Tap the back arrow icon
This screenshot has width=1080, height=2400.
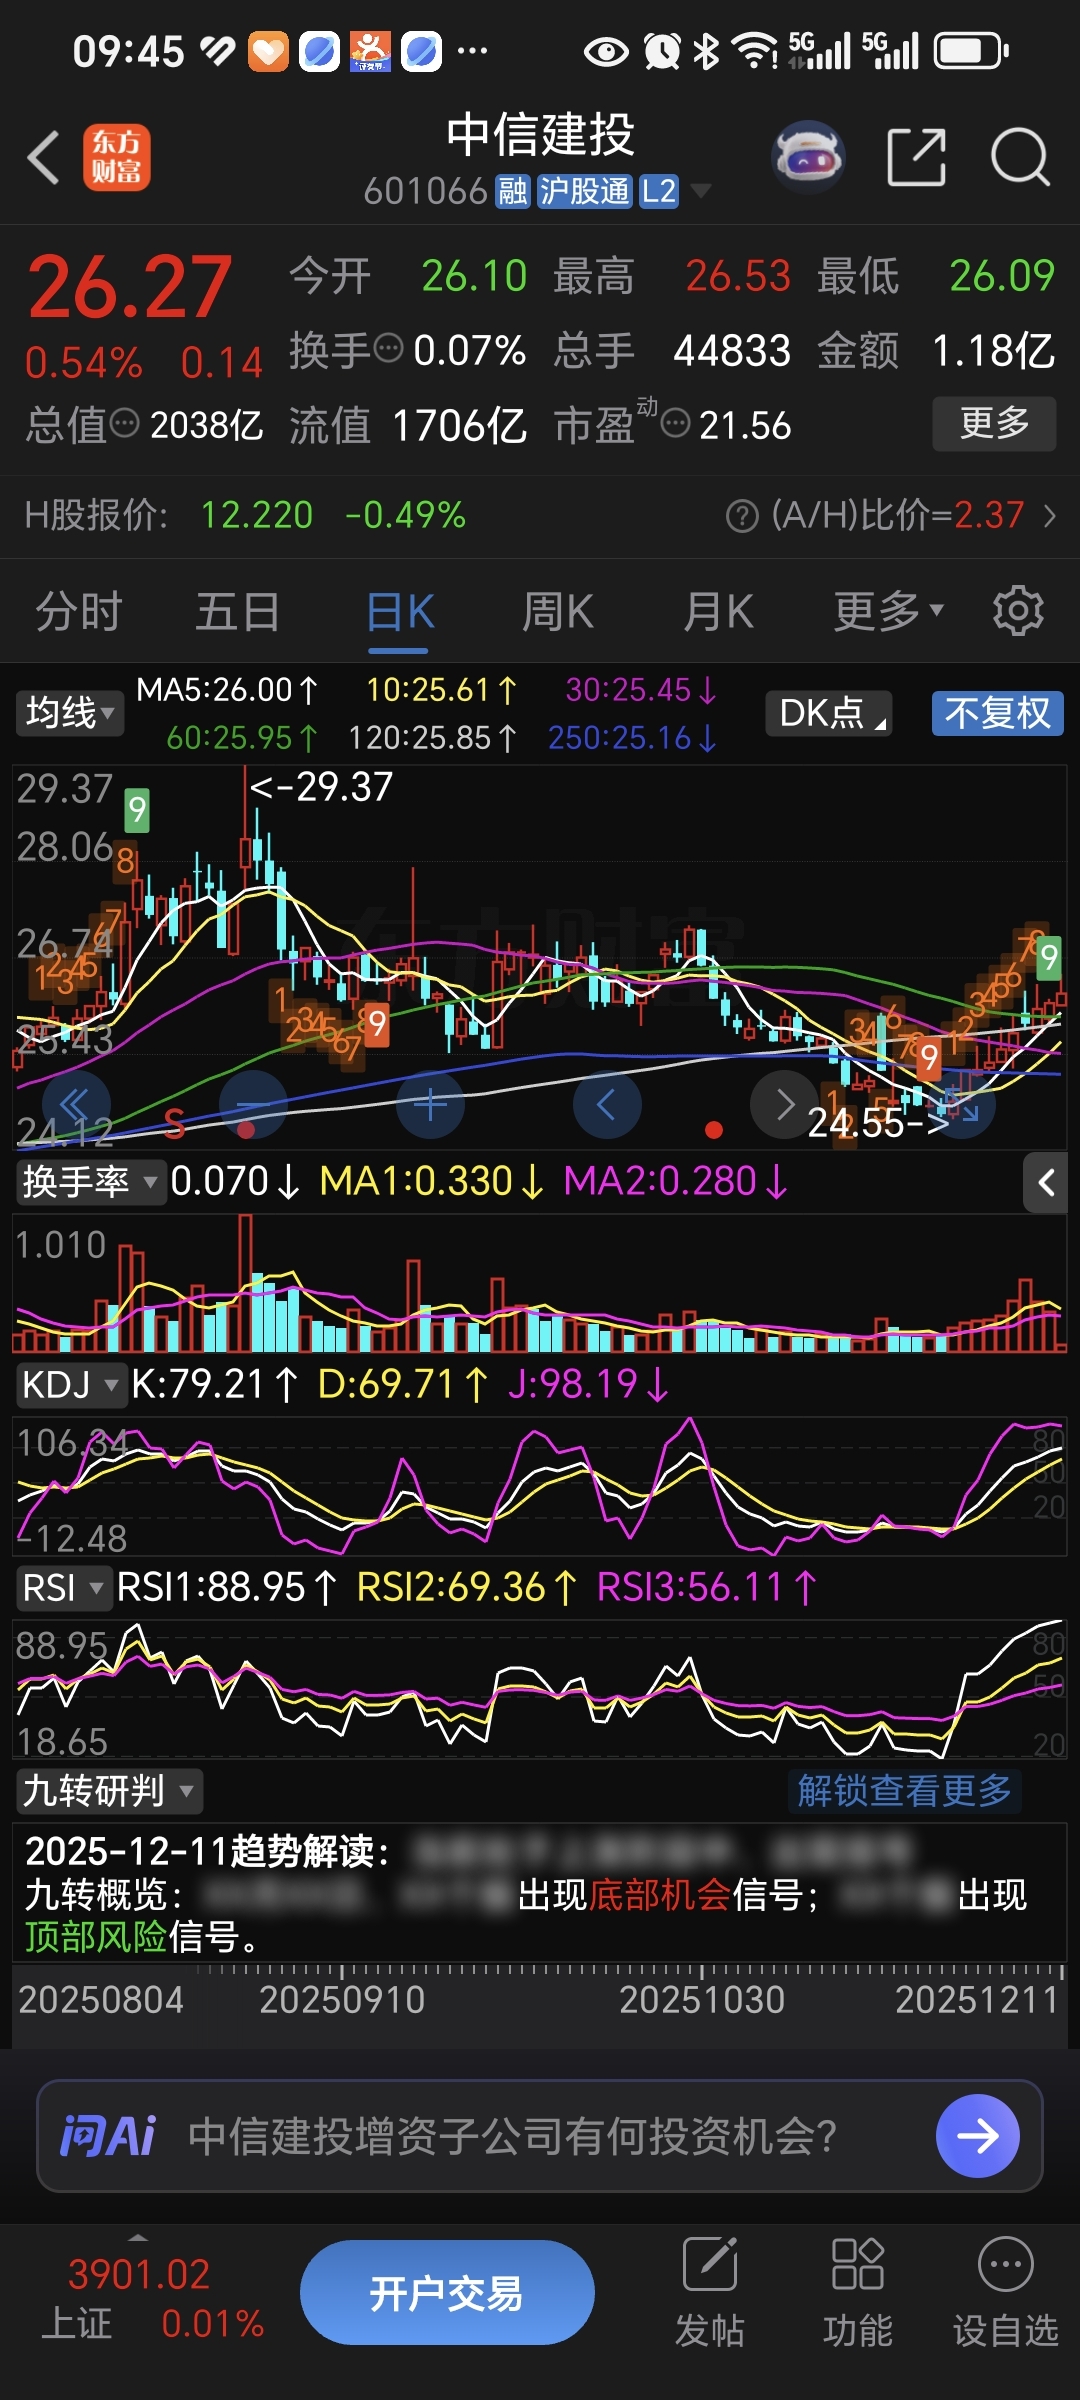click(x=44, y=158)
